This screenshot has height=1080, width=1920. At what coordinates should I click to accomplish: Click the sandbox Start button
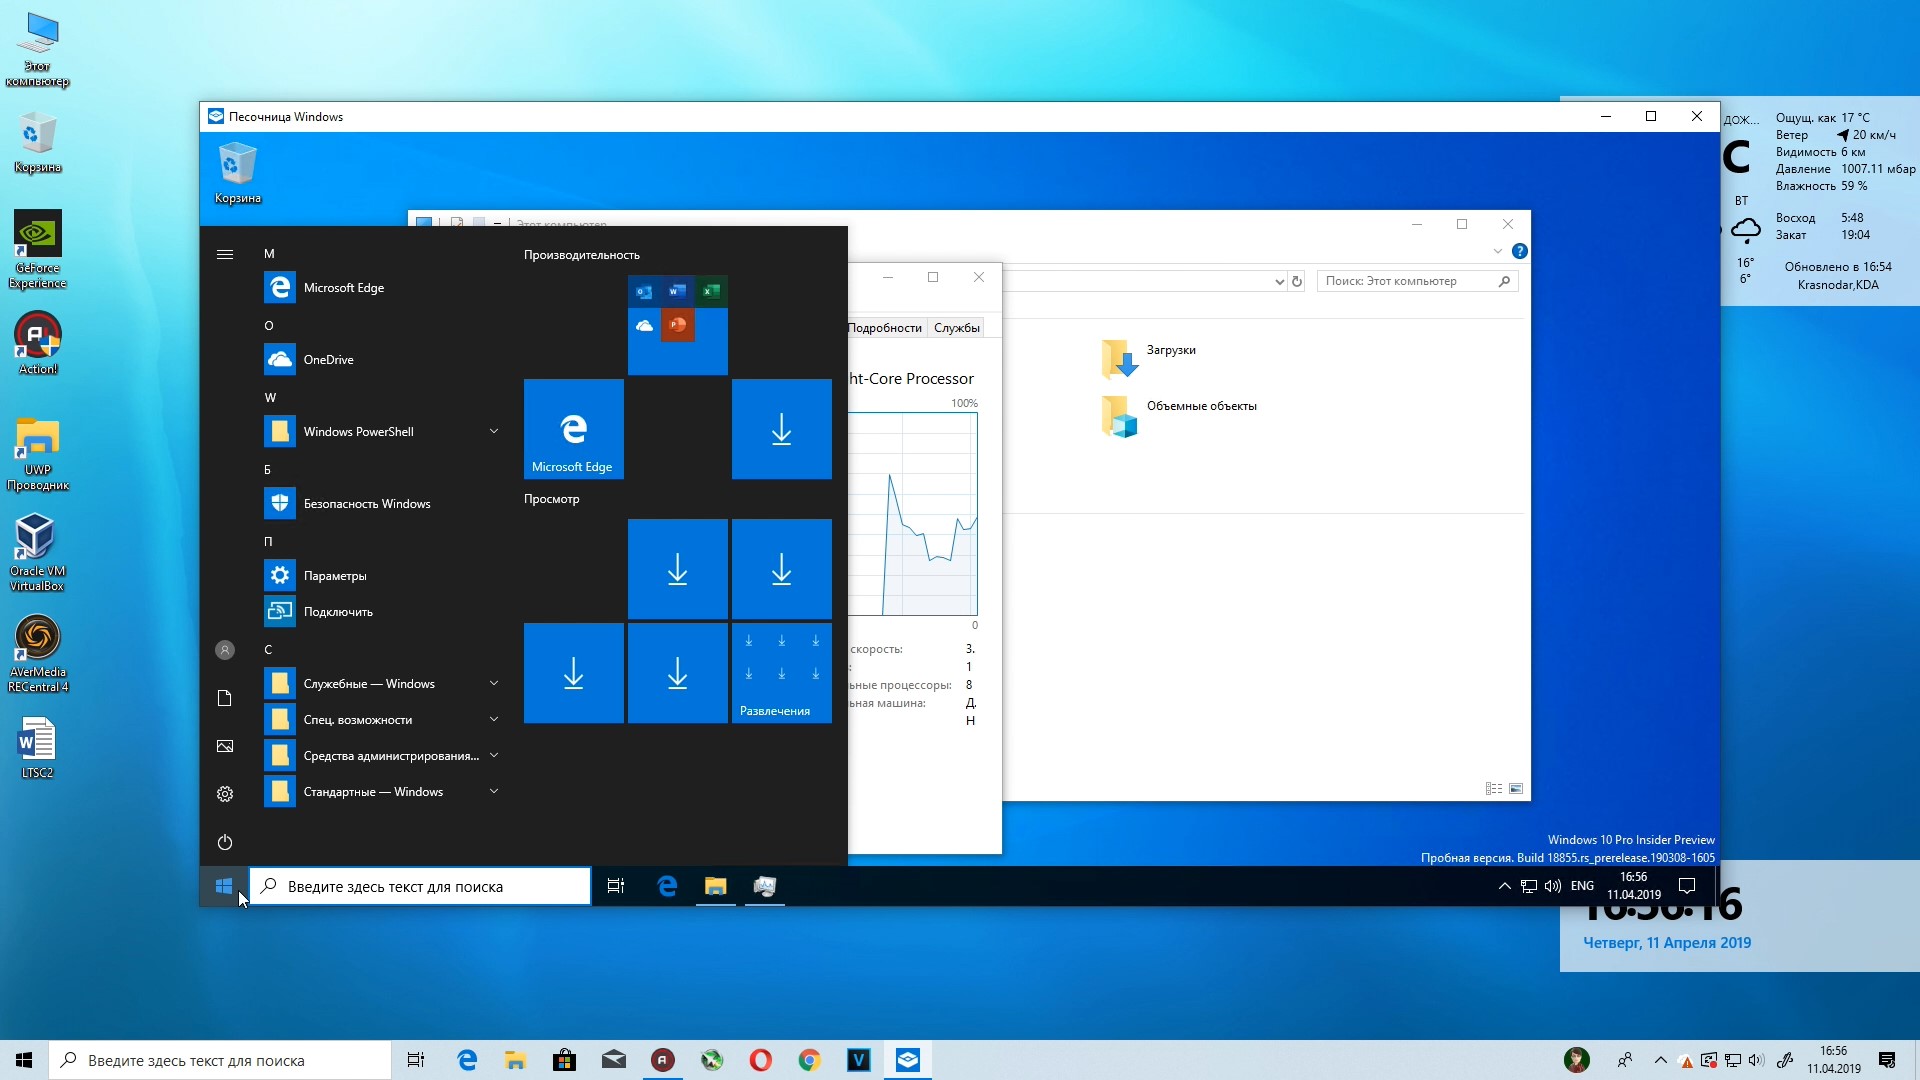pyautogui.click(x=224, y=886)
